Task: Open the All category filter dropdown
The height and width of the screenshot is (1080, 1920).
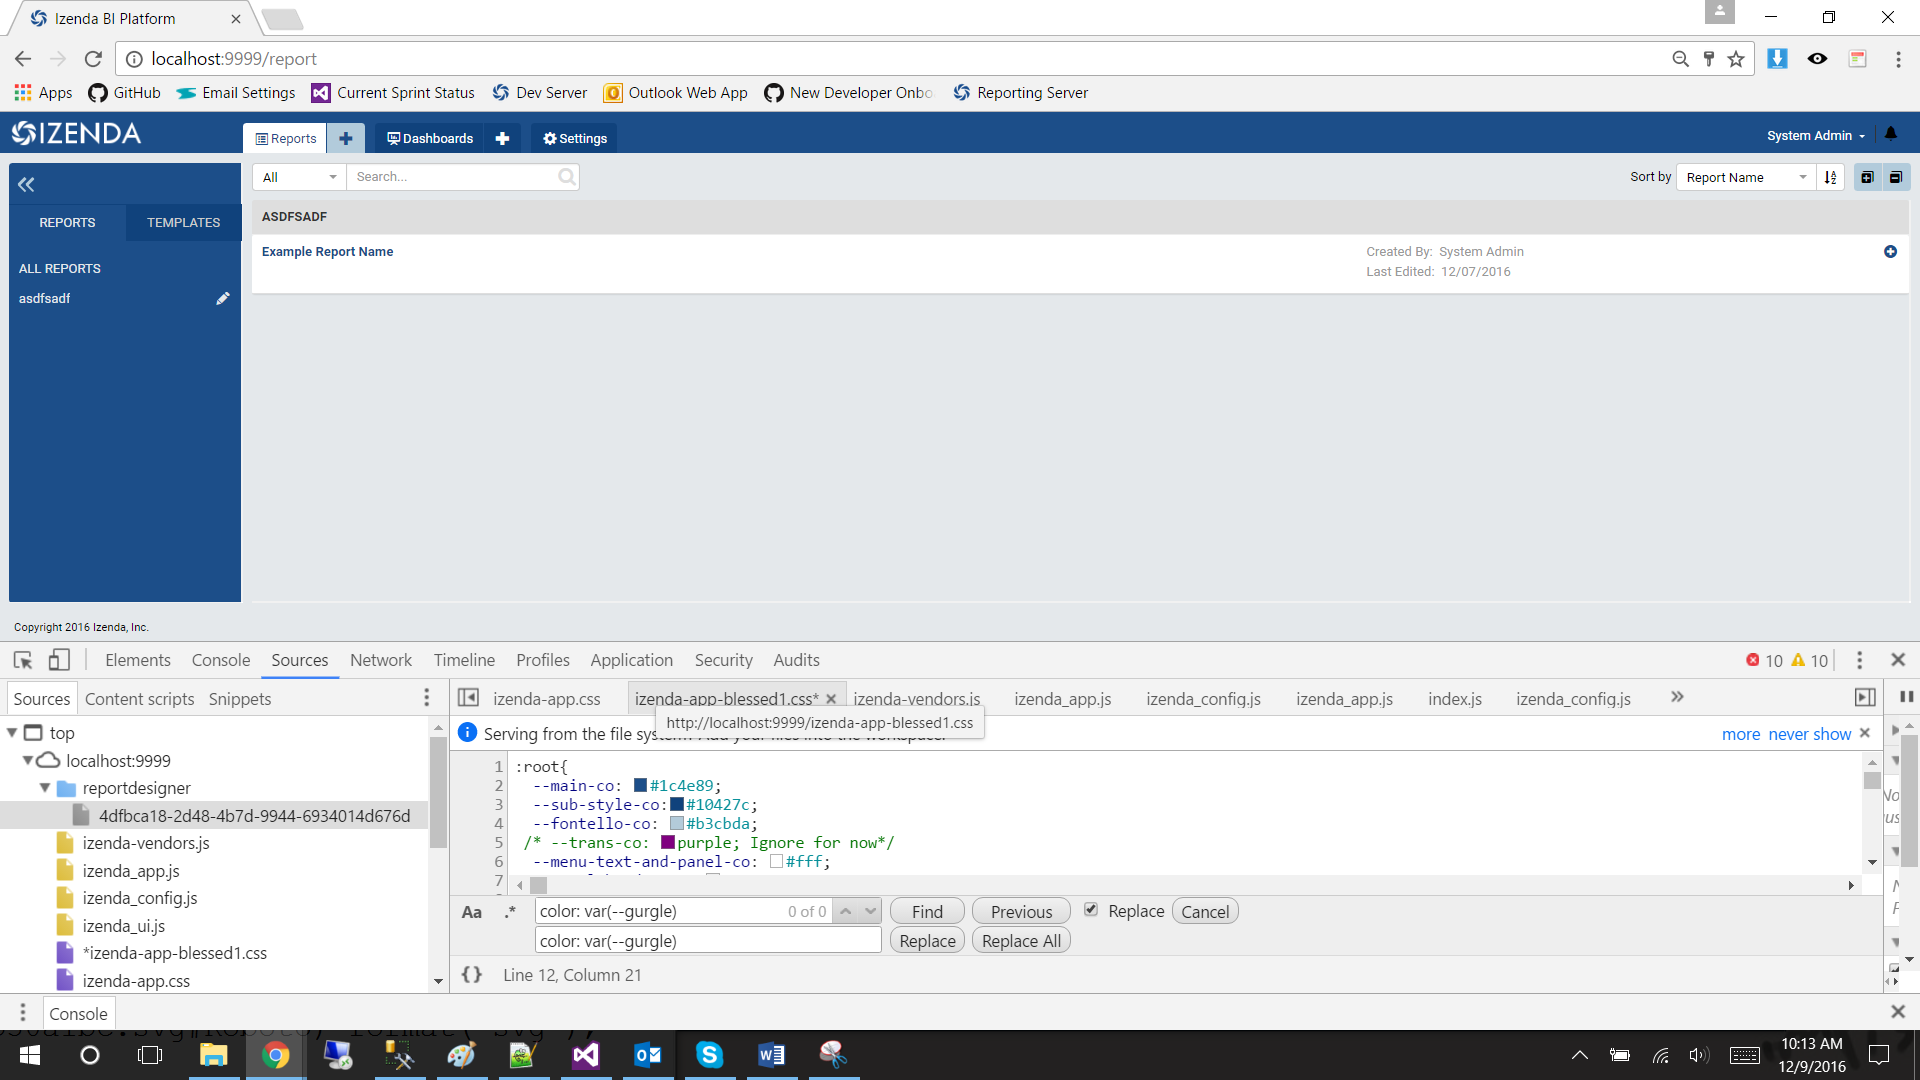Action: pos(299,177)
